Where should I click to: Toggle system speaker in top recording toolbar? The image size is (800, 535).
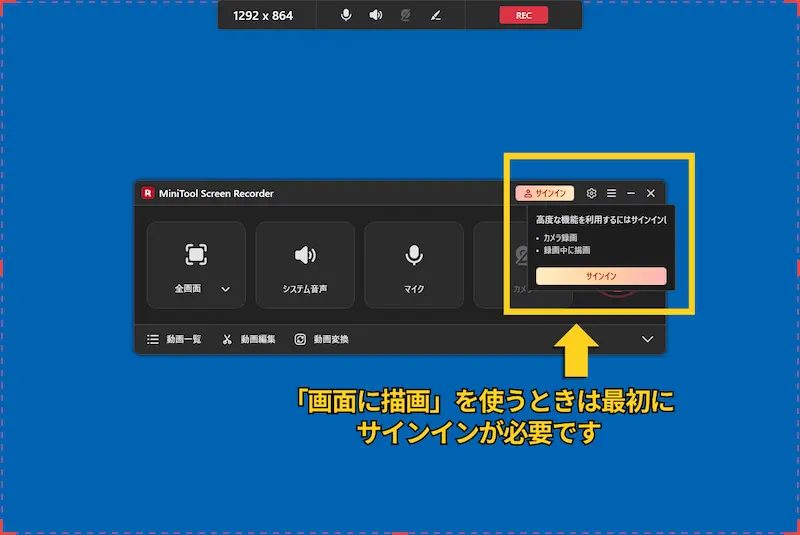click(376, 15)
